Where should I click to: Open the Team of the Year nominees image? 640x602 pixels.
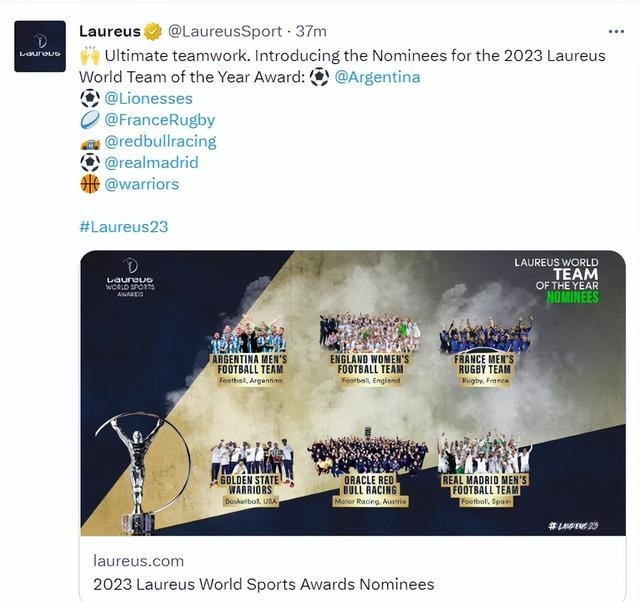click(x=353, y=393)
